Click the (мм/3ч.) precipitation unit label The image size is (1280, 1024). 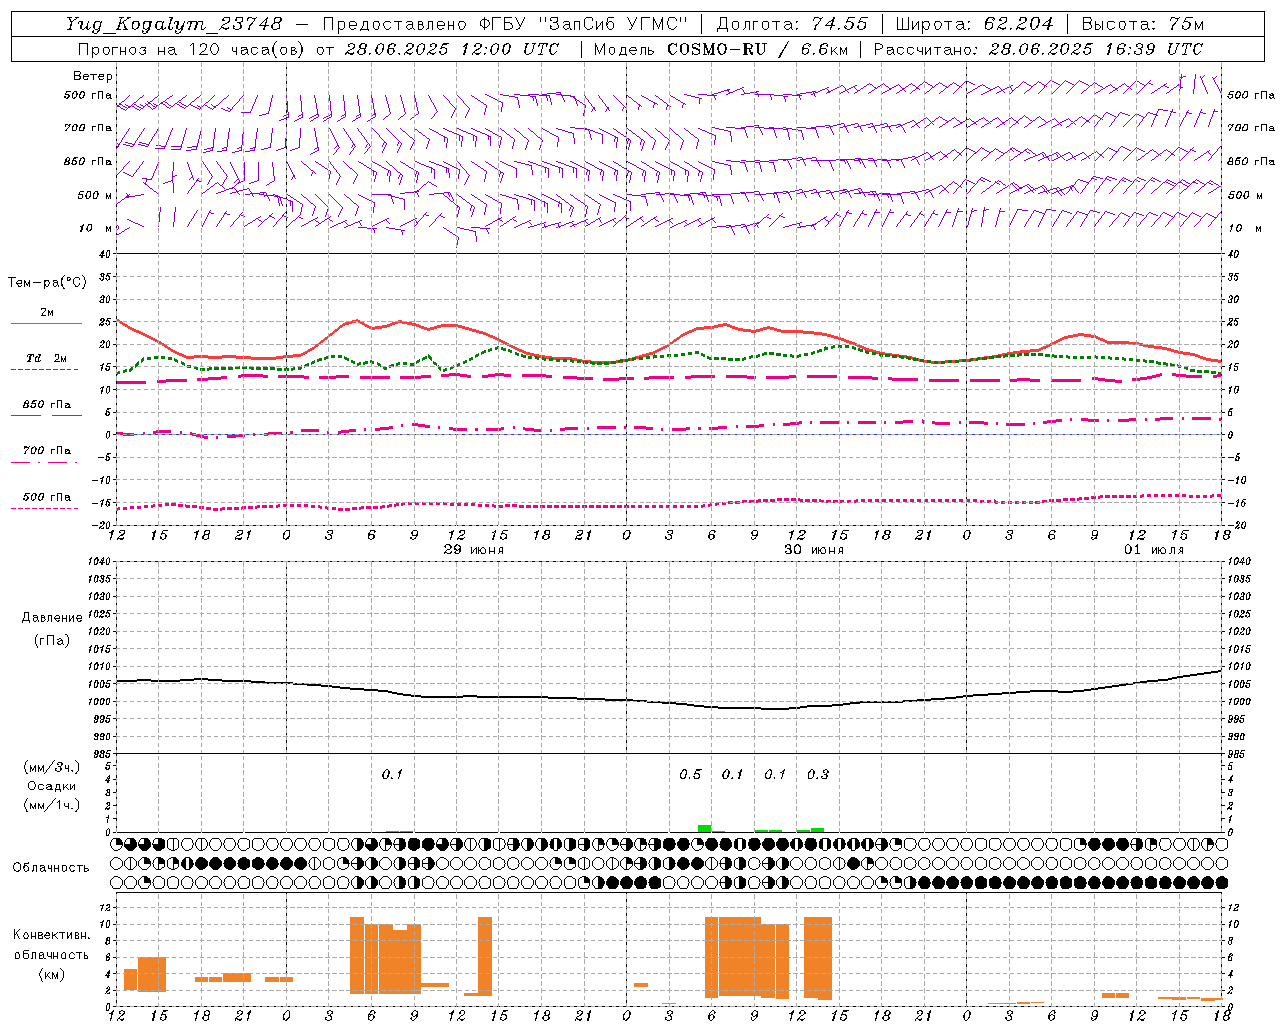click(52, 768)
